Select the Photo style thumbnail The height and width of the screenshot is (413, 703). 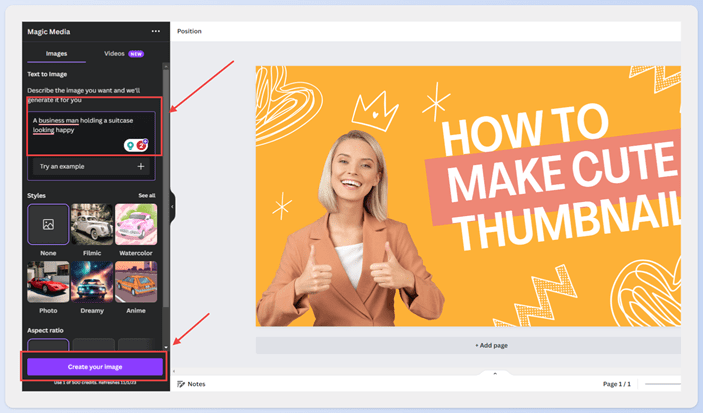pyautogui.click(x=48, y=282)
